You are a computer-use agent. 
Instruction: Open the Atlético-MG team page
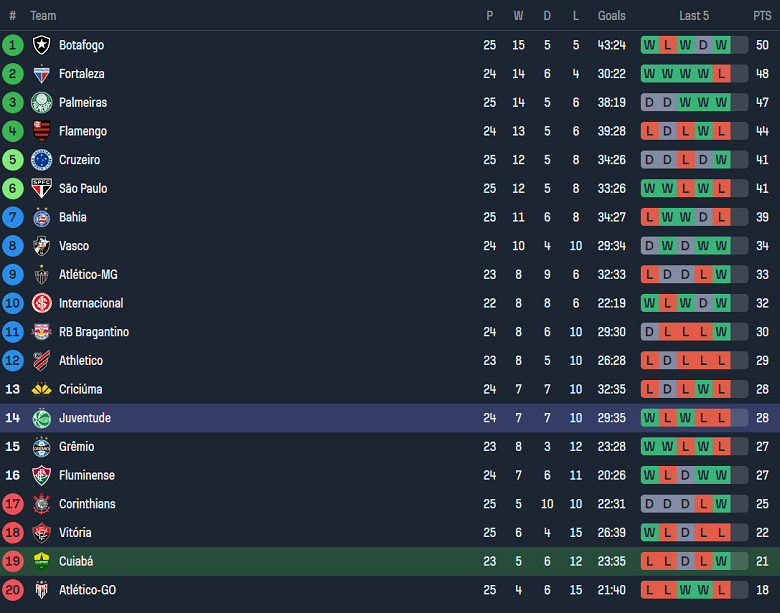pyautogui.click(x=88, y=275)
